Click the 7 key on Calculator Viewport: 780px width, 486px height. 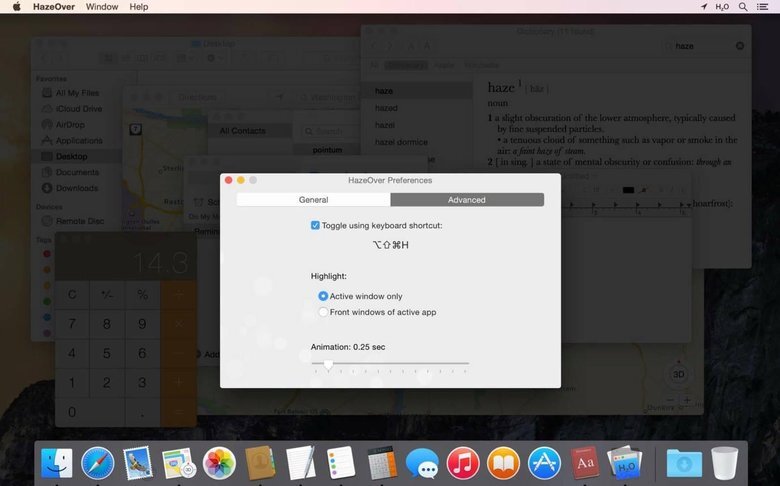pos(72,324)
